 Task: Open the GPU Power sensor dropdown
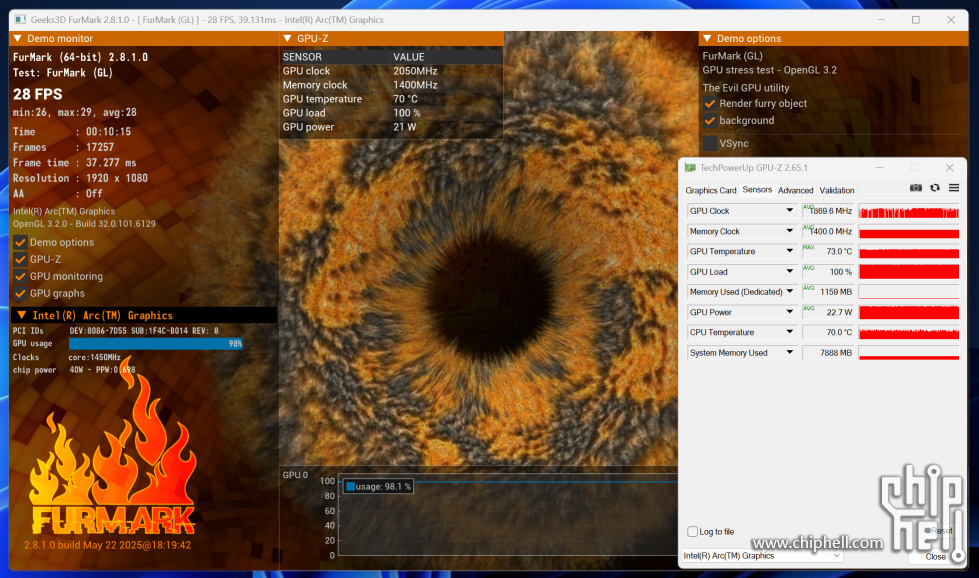790,312
